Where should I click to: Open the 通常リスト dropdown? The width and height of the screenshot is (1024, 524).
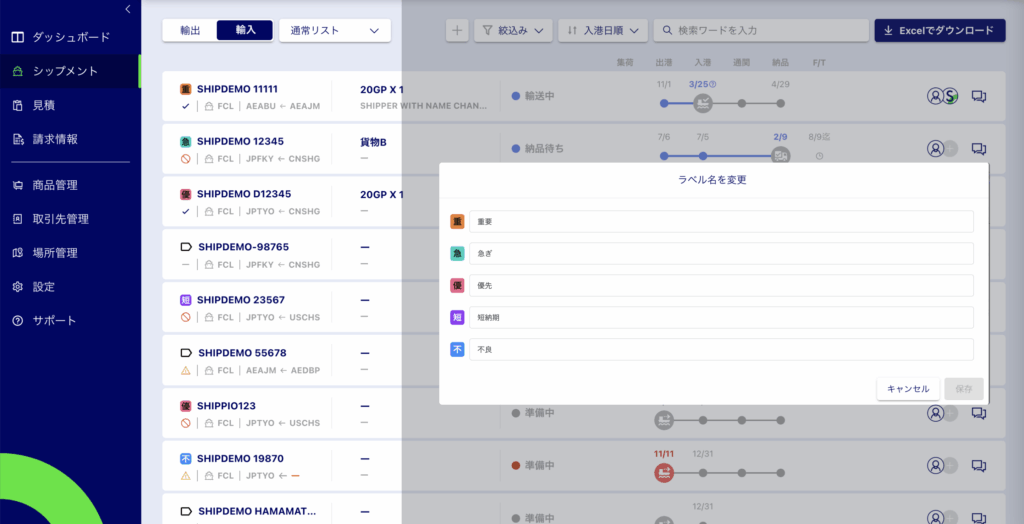tap(335, 31)
